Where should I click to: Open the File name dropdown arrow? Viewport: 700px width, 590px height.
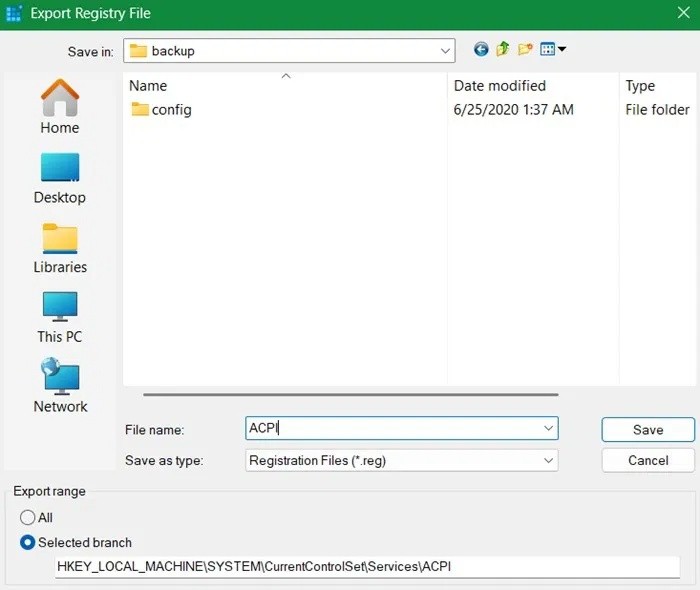click(548, 429)
